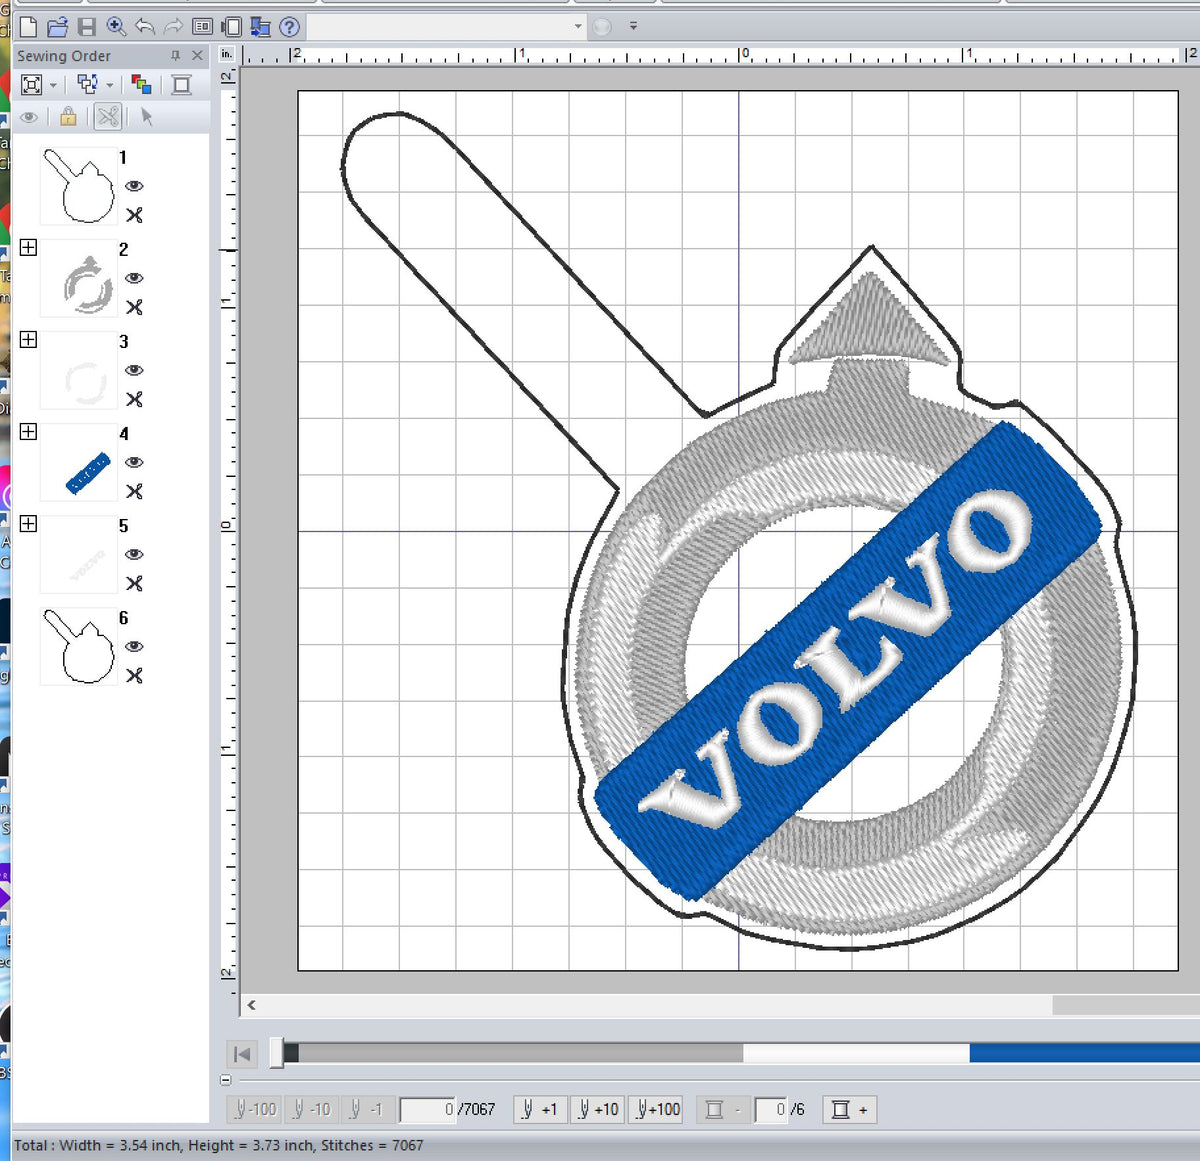
Task: Activate the arrow selection tool
Action: (145, 117)
